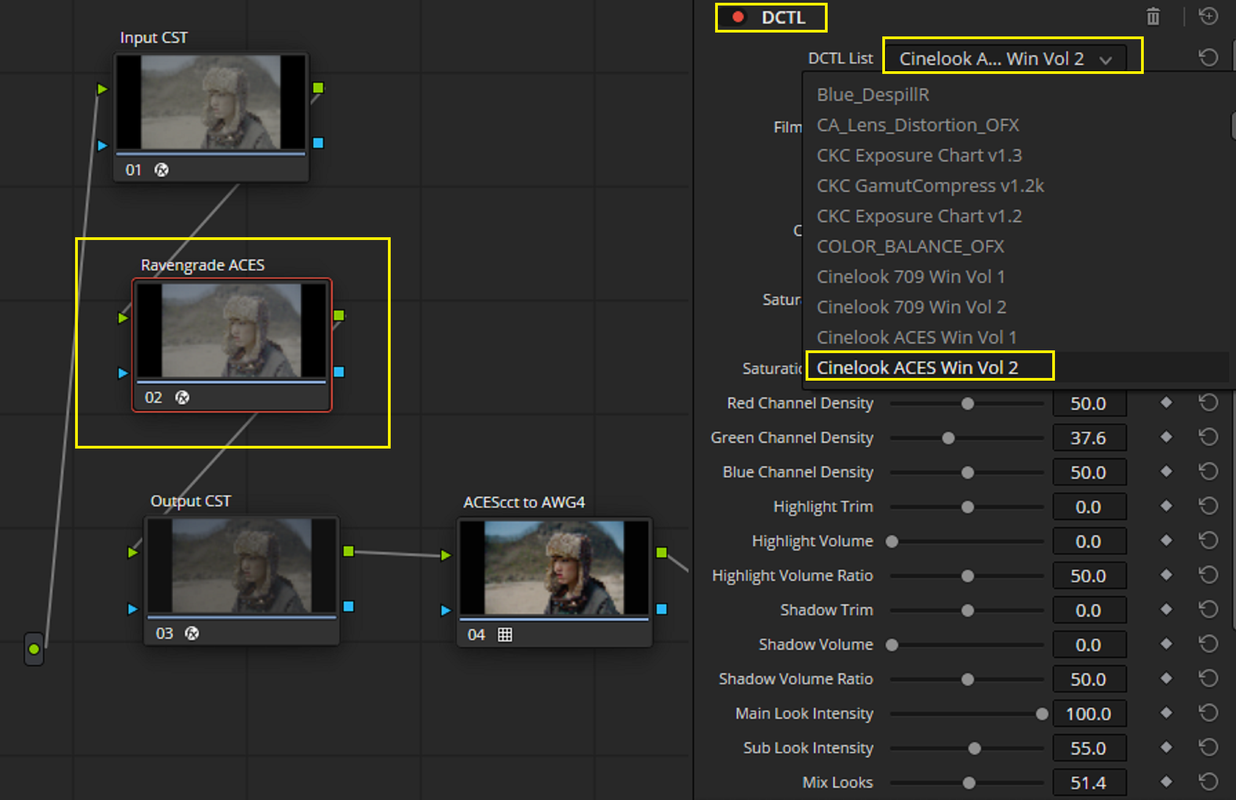Delete the DCTL effect using trash icon
The height and width of the screenshot is (800, 1236).
click(1153, 16)
